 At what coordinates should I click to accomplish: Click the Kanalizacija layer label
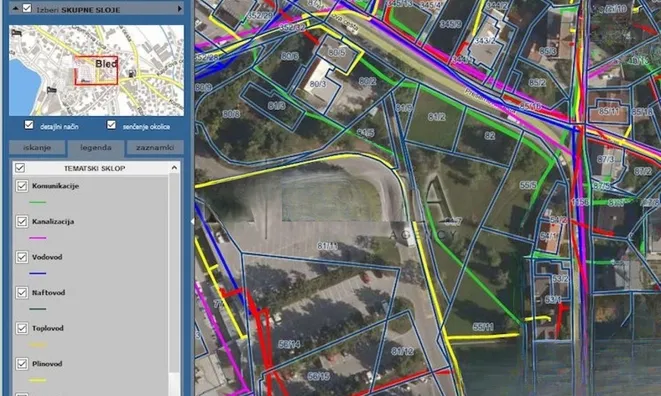point(53,221)
